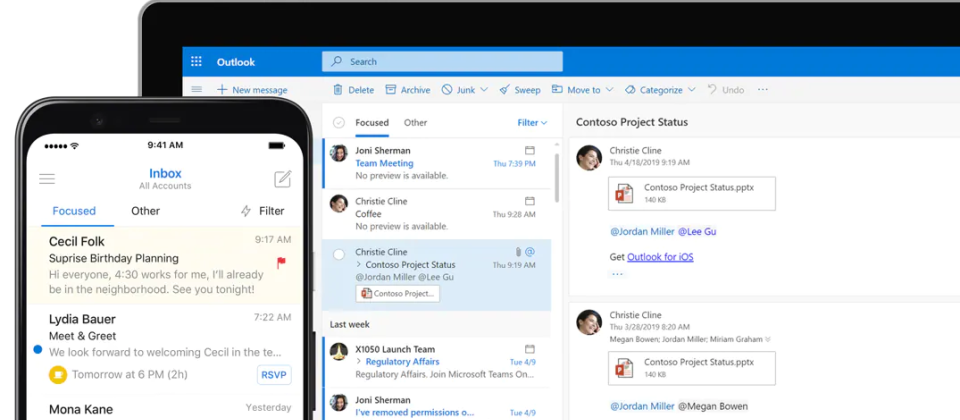Click the Undo button
The height and width of the screenshot is (420, 960).
pos(726,89)
